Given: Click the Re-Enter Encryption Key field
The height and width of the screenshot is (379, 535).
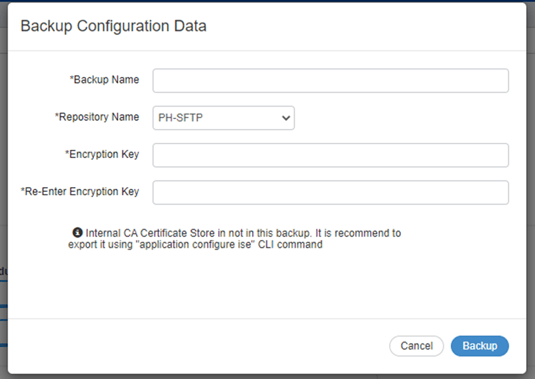Looking at the screenshot, I should tap(331, 192).
